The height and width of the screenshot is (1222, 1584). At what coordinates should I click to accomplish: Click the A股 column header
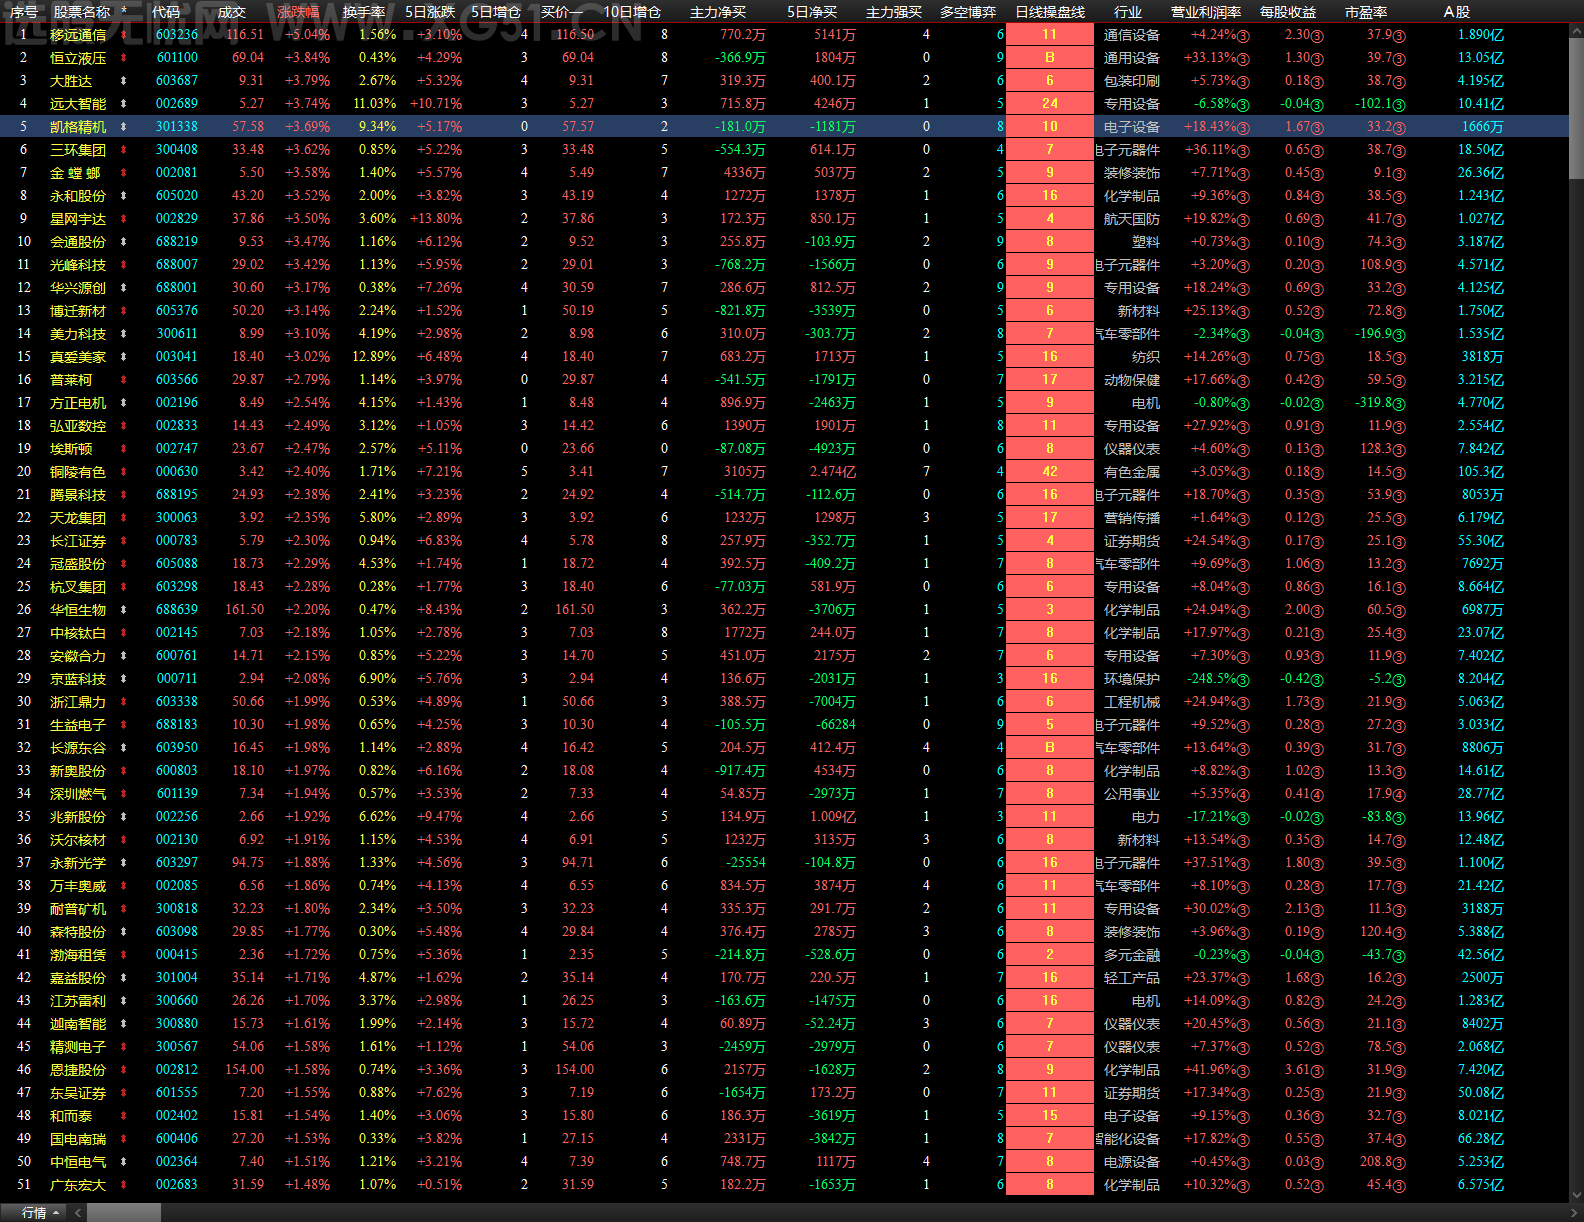(x=1457, y=12)
